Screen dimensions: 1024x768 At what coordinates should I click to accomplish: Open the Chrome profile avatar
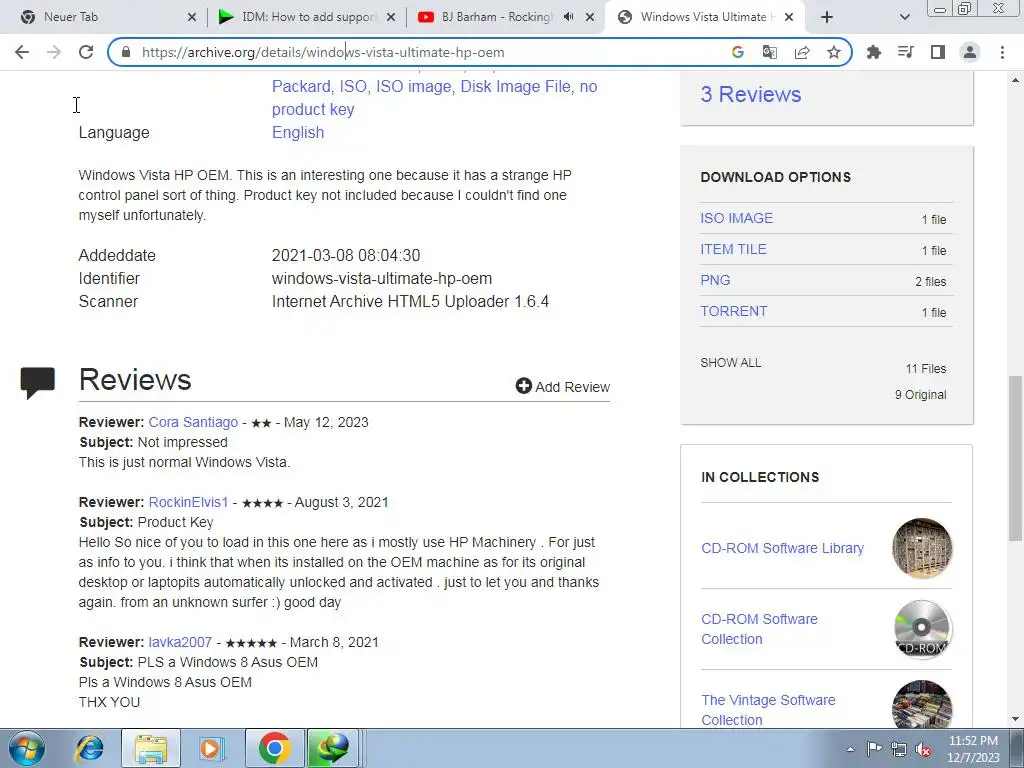pos(970,52)
